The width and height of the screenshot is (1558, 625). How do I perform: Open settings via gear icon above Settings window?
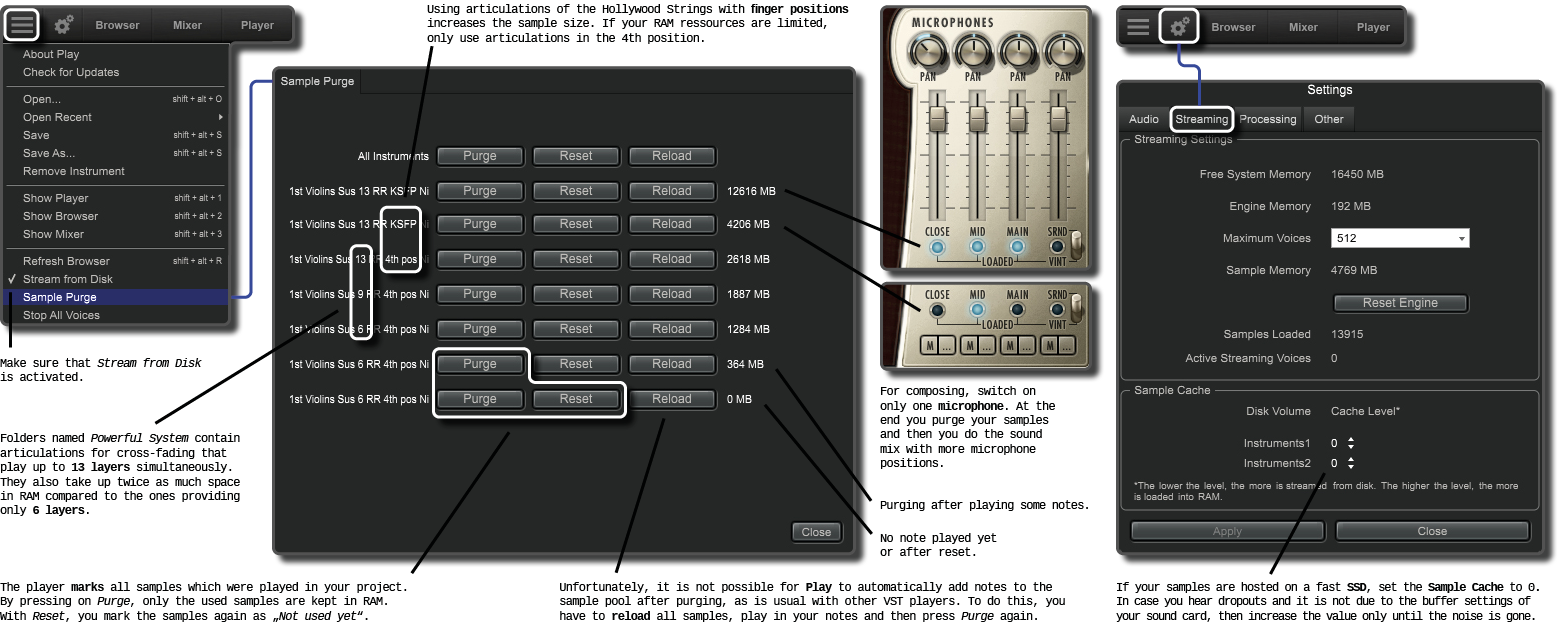1179,27
